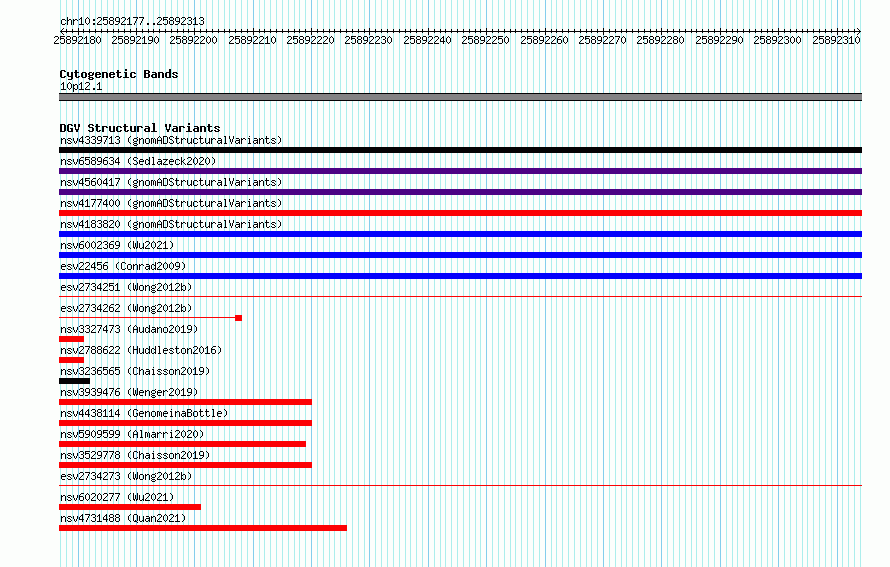Click the Cytogenetic Bands track heading
The height and width of the screenshot is (567, 890).
[x=119, y=74]
